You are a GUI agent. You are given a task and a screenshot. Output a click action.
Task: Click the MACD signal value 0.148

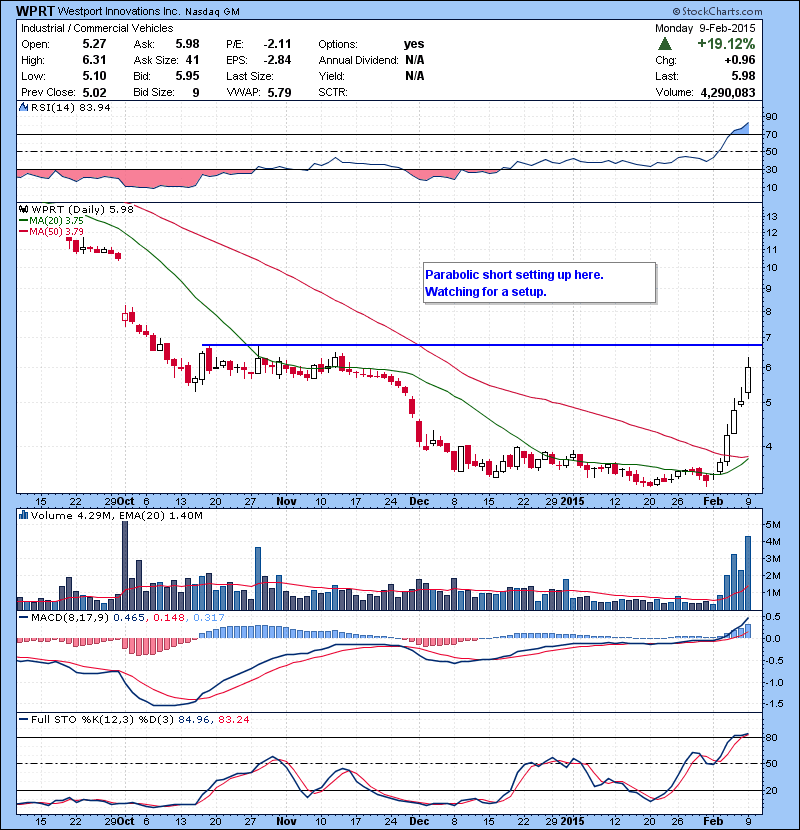(169, 617)
